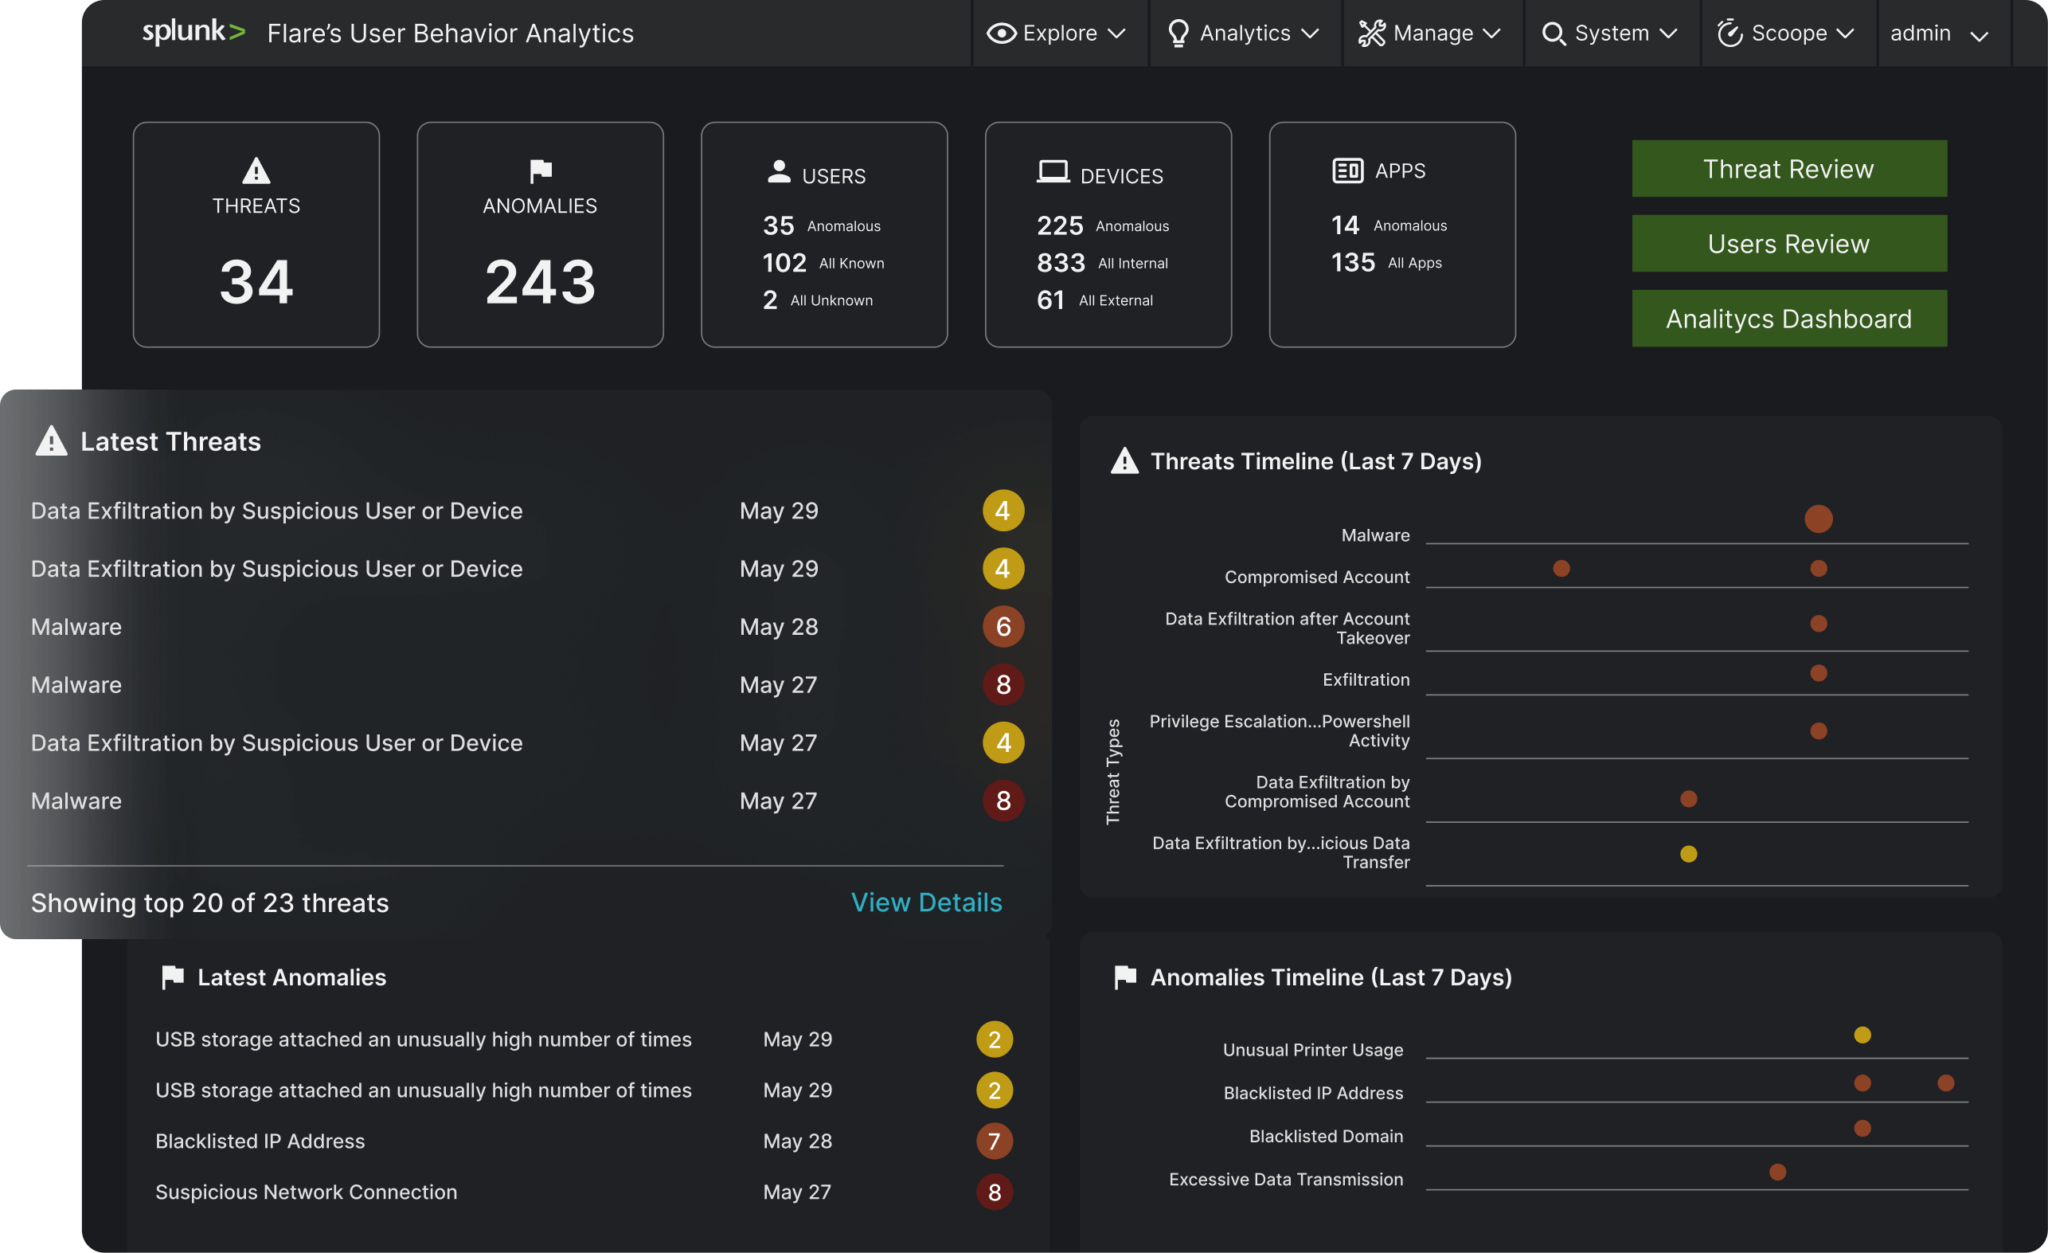Click the Threats warning triangle icon
Screen dimensions: 2048x1253
point(256,171)
